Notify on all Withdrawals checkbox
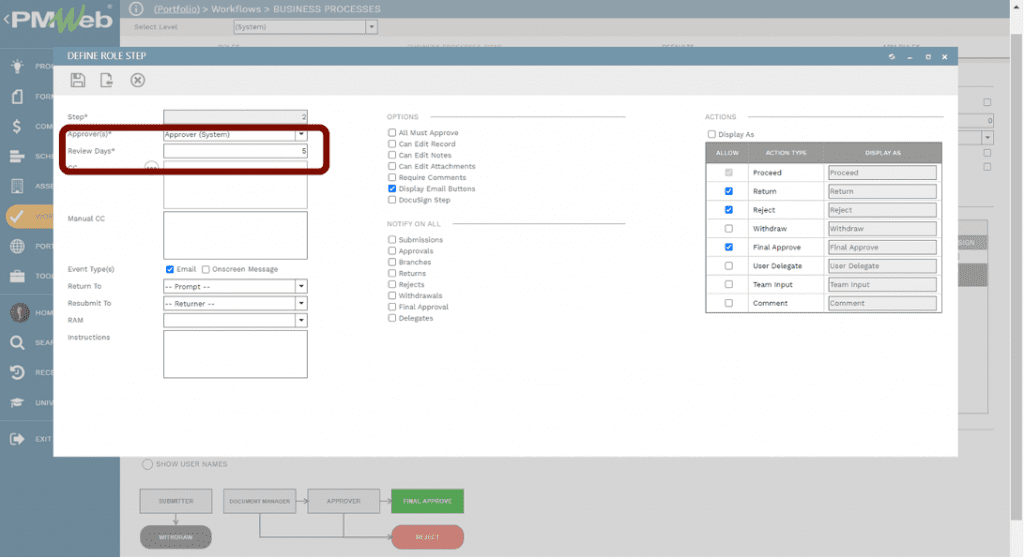1024x558 pixels. [x=392, y=295]
